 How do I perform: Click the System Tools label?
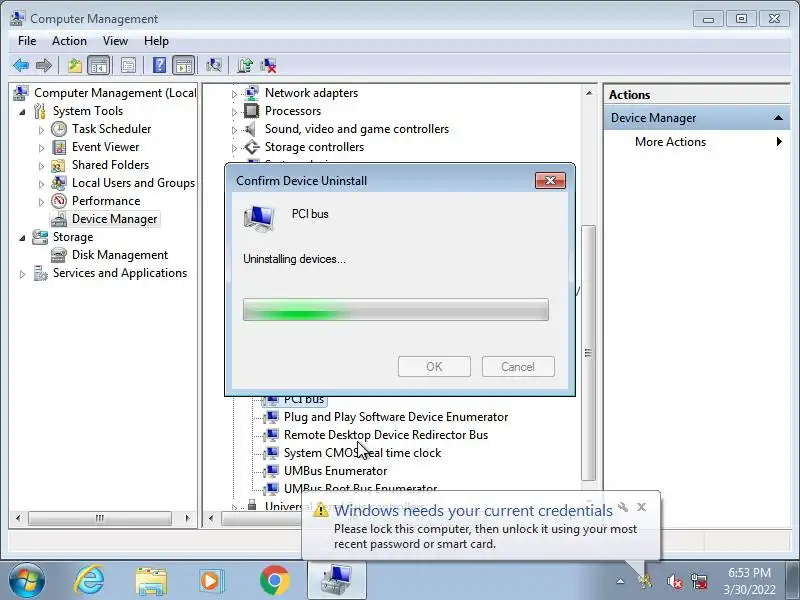[x=88, y=111]
